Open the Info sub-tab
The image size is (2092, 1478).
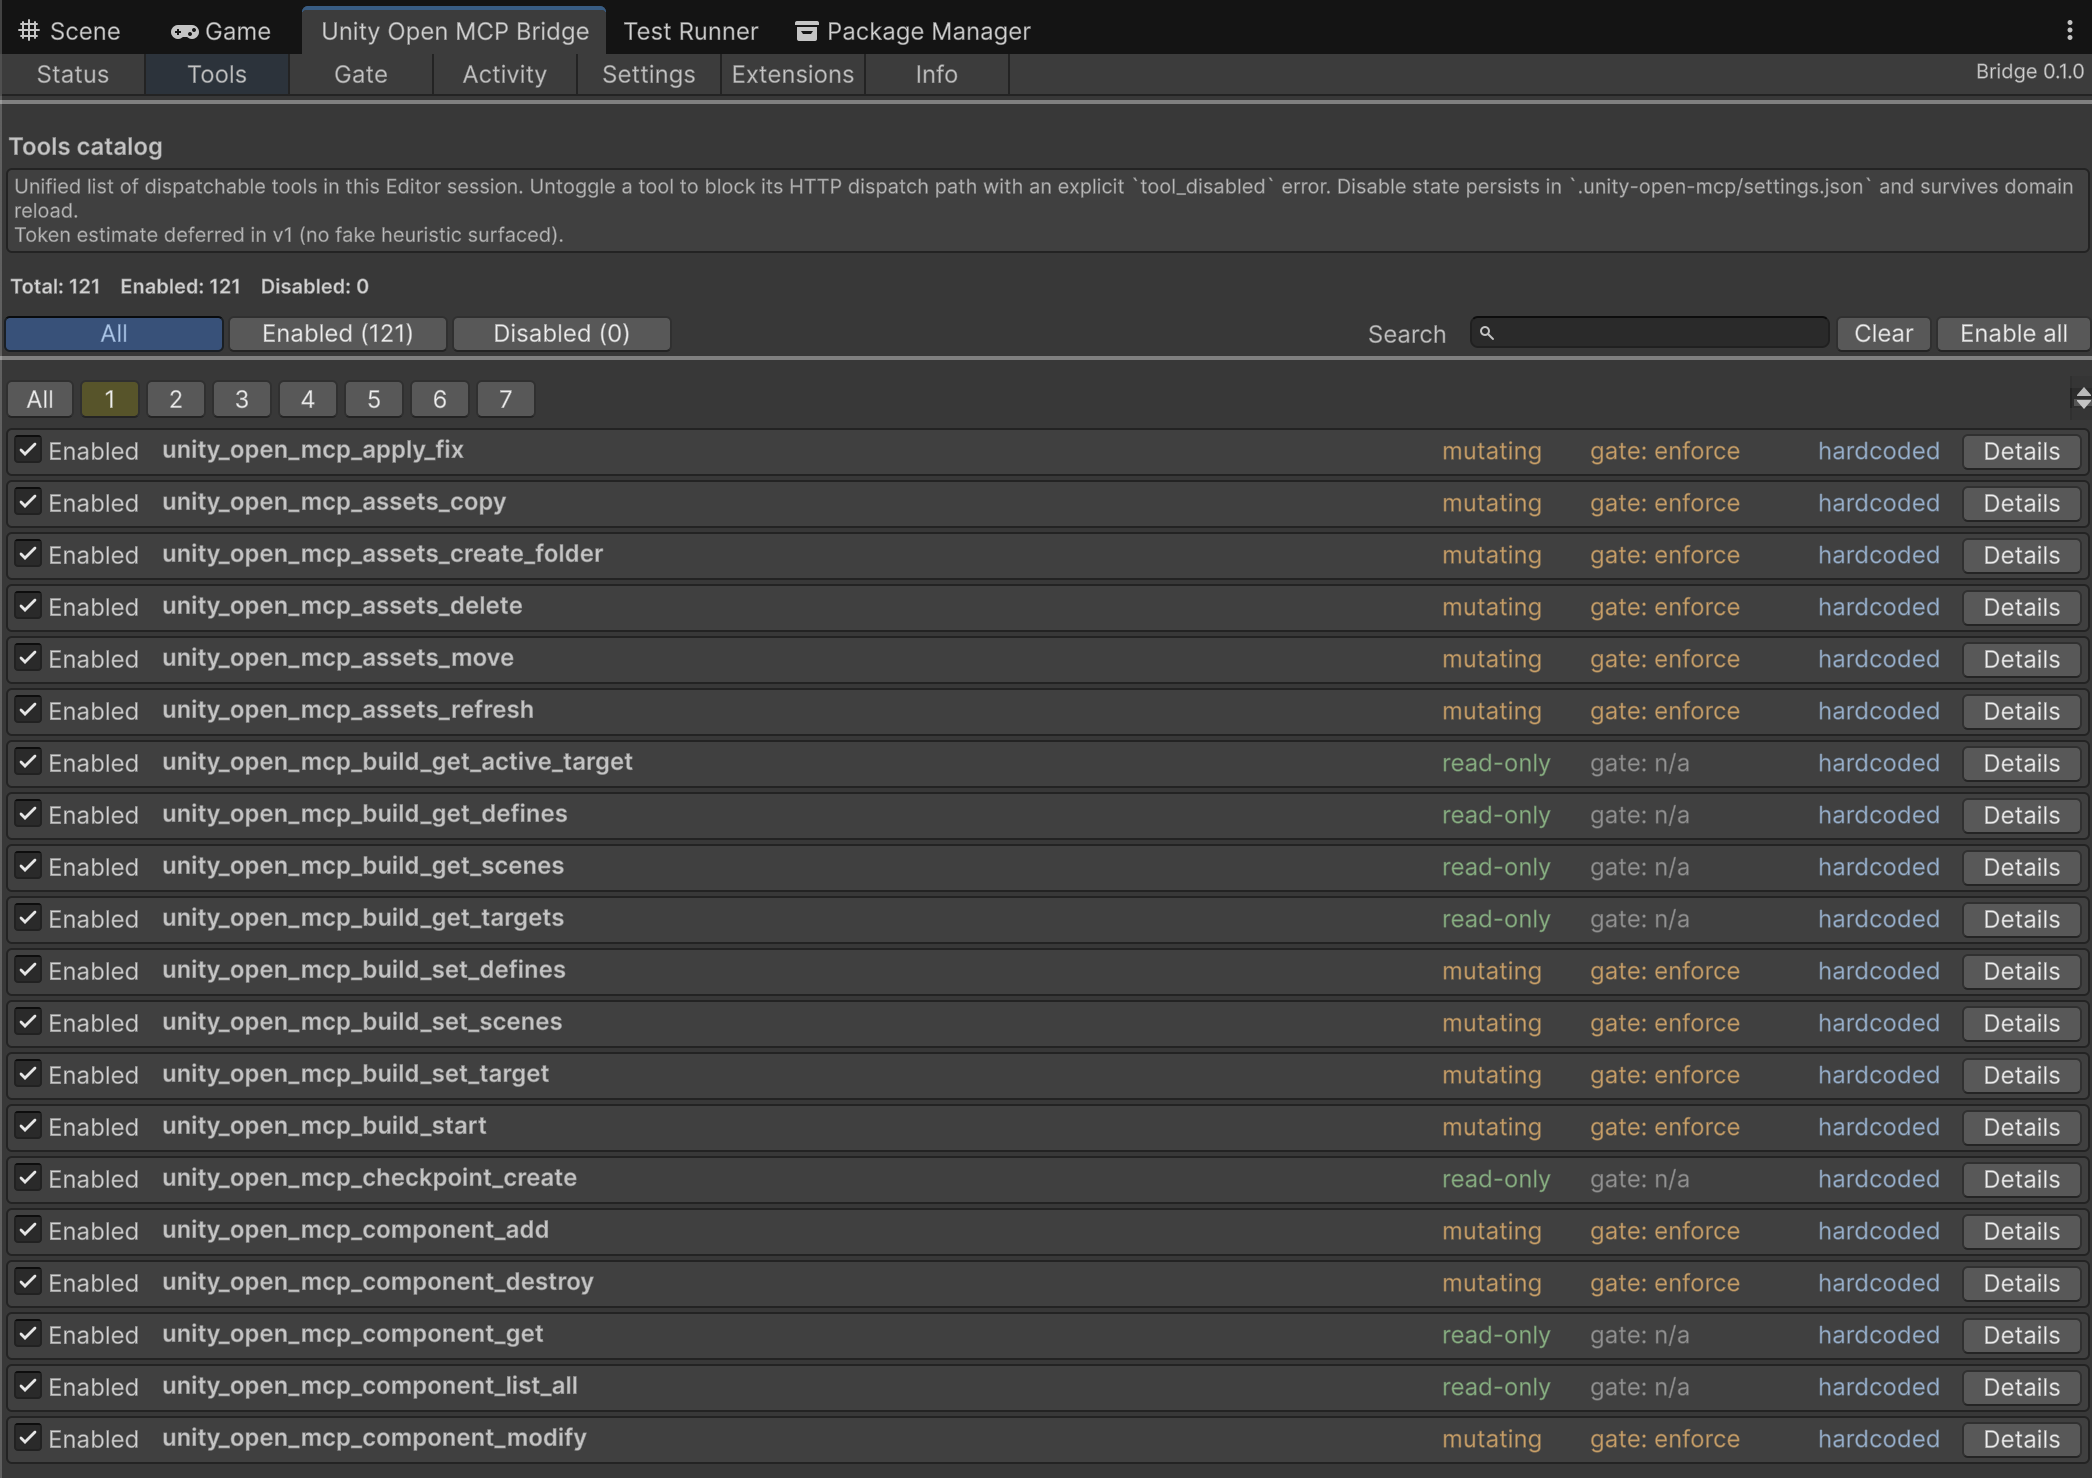click(x=937, y=74)
